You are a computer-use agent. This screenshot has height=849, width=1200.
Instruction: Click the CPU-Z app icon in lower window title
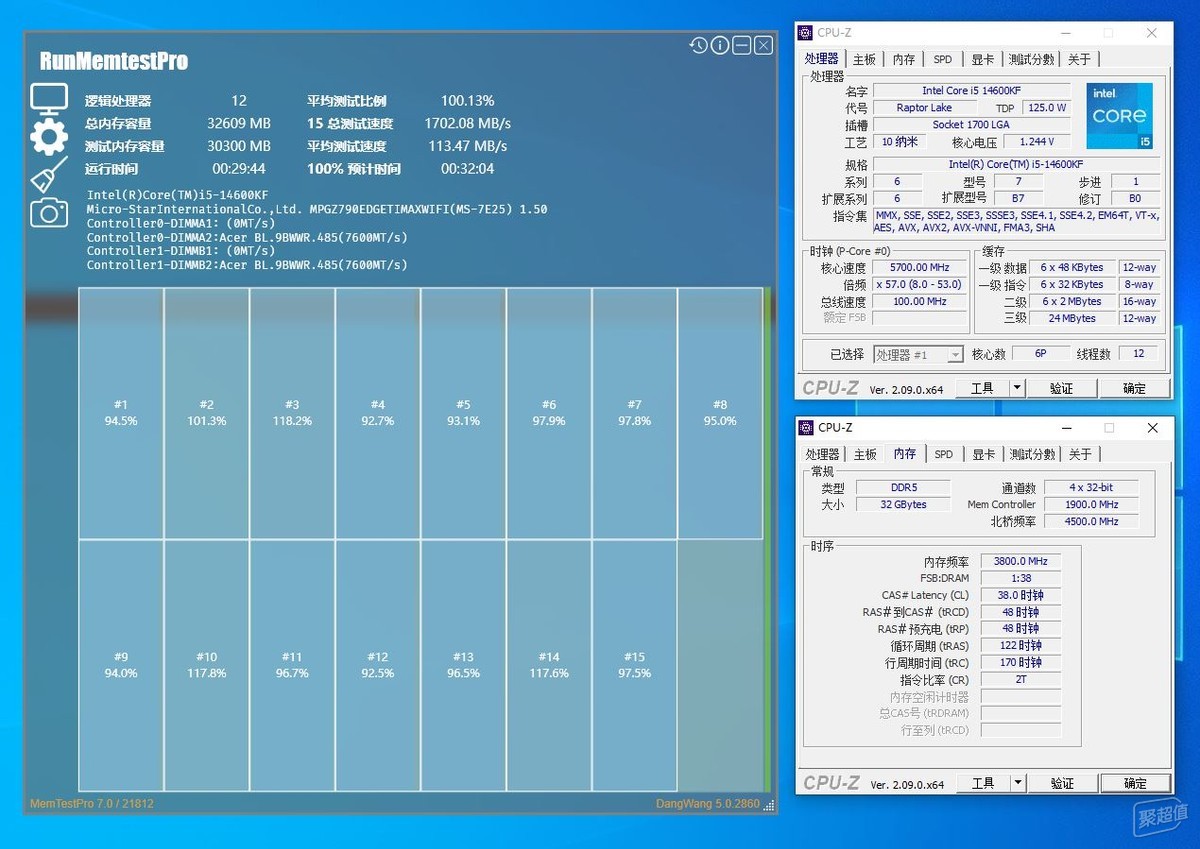[806, 428]
